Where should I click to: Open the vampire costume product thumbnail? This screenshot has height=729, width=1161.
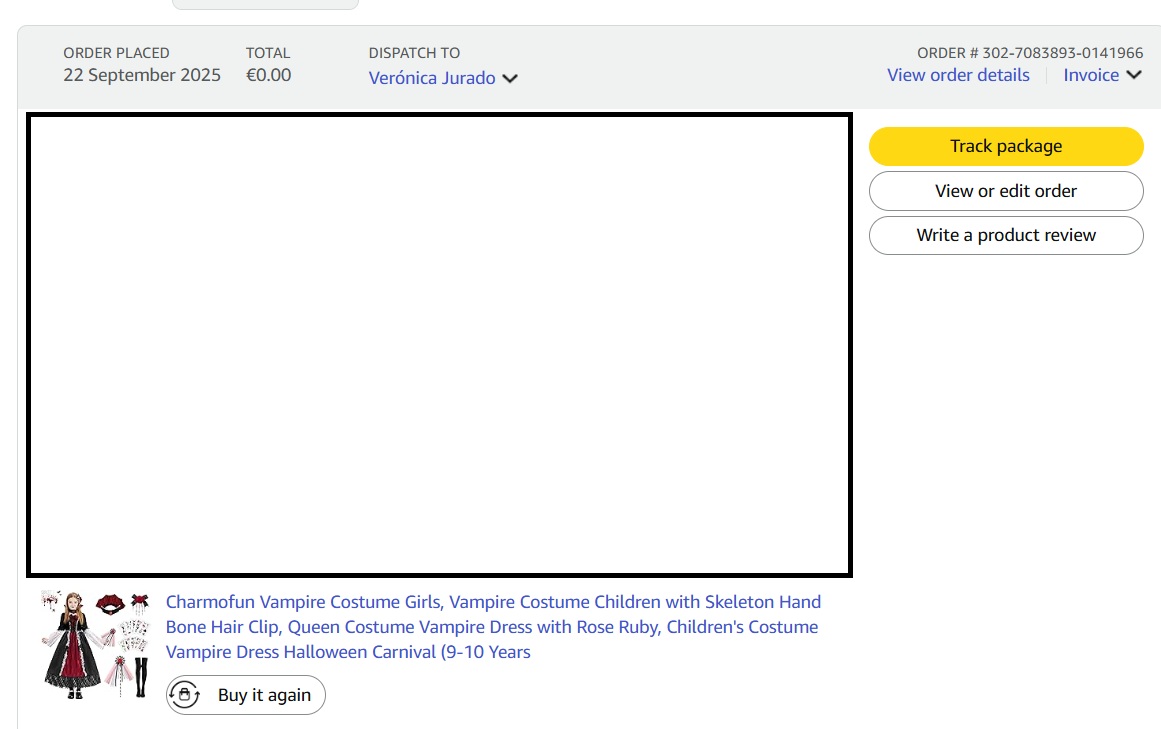tap(95, 644)
